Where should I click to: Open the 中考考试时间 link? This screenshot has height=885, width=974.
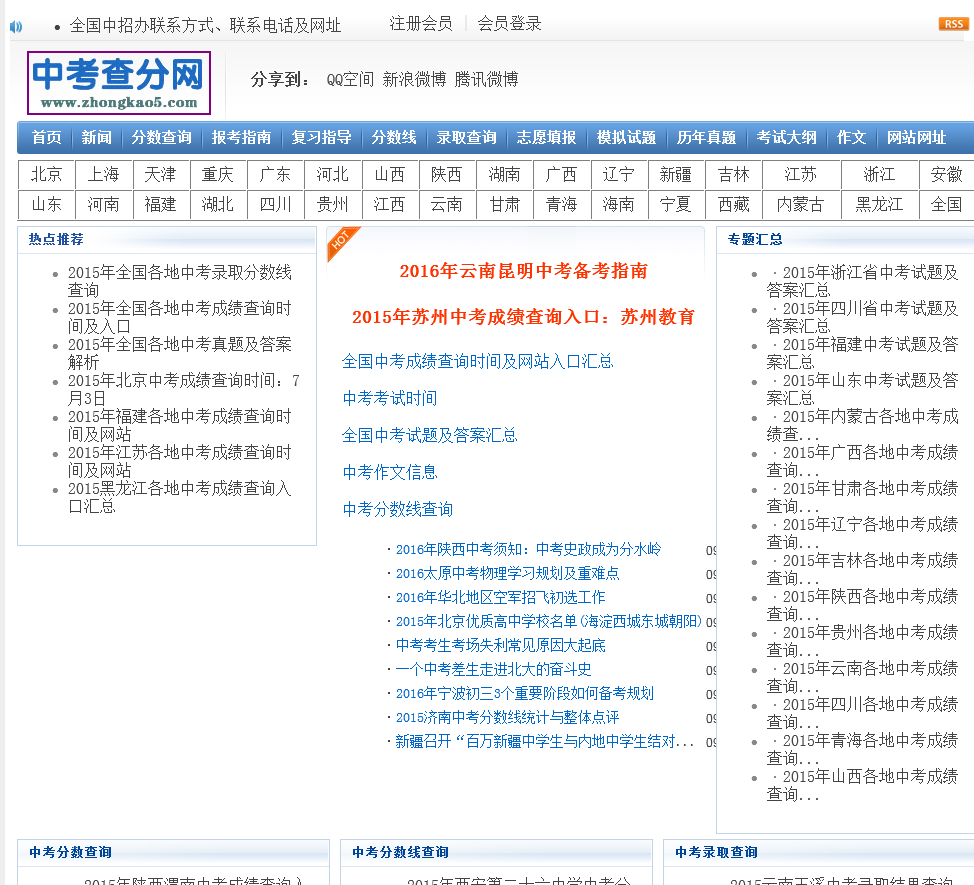pyautogui.click(x=390, y=399)
